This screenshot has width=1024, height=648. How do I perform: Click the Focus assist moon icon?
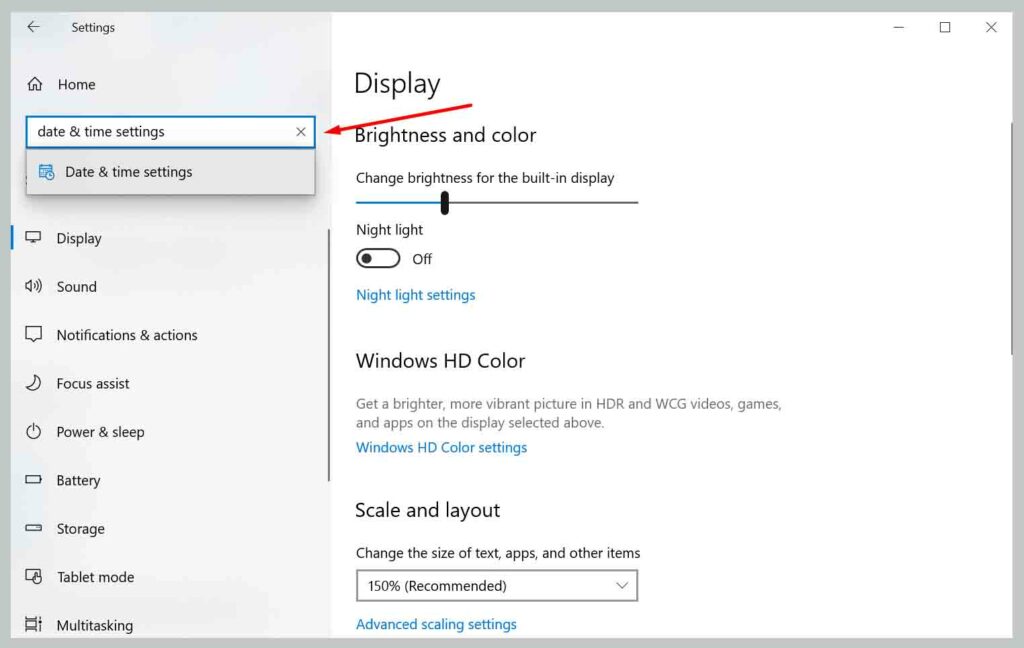coord(34,383)
